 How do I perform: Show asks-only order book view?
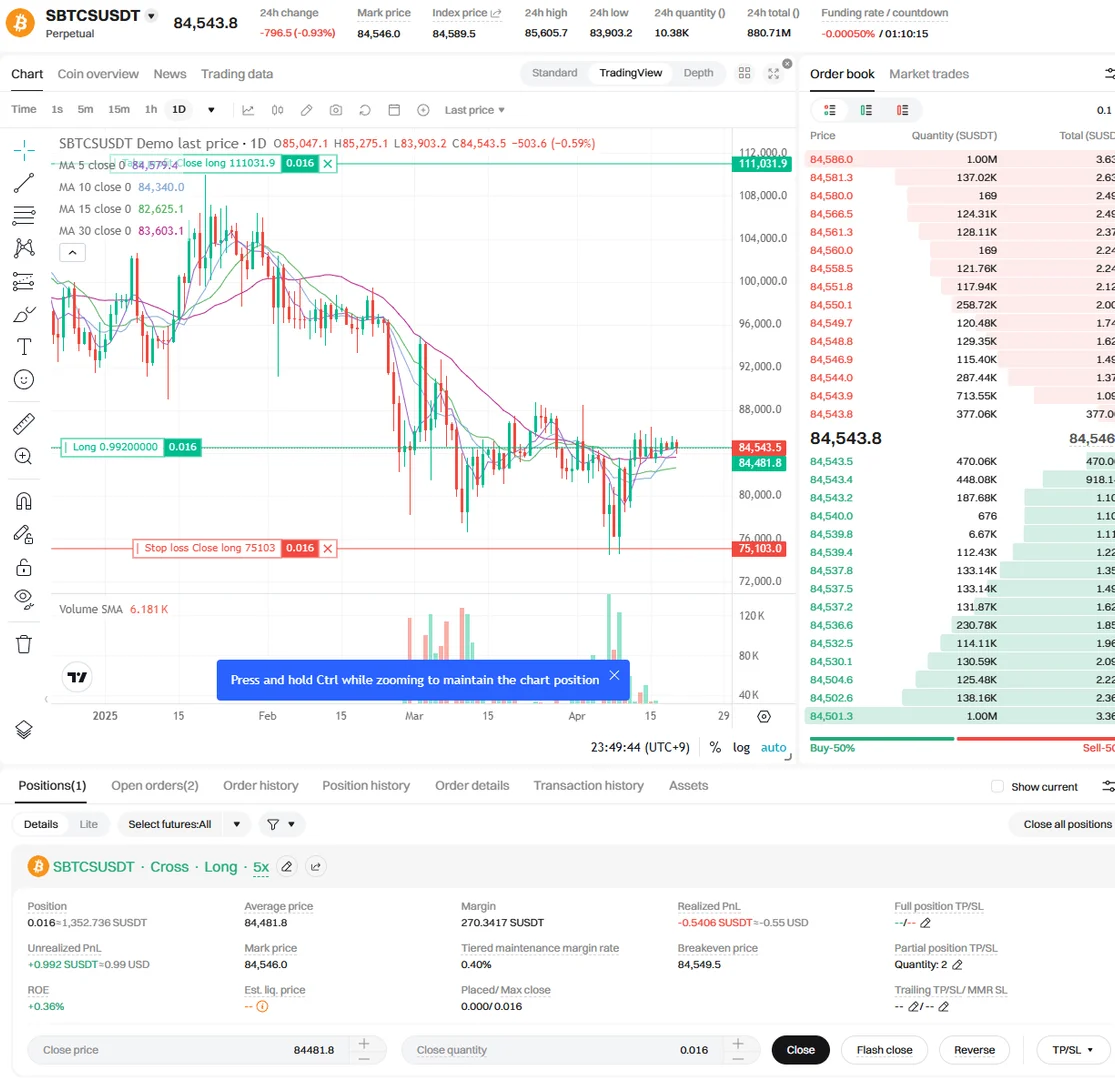pos(902,110)
